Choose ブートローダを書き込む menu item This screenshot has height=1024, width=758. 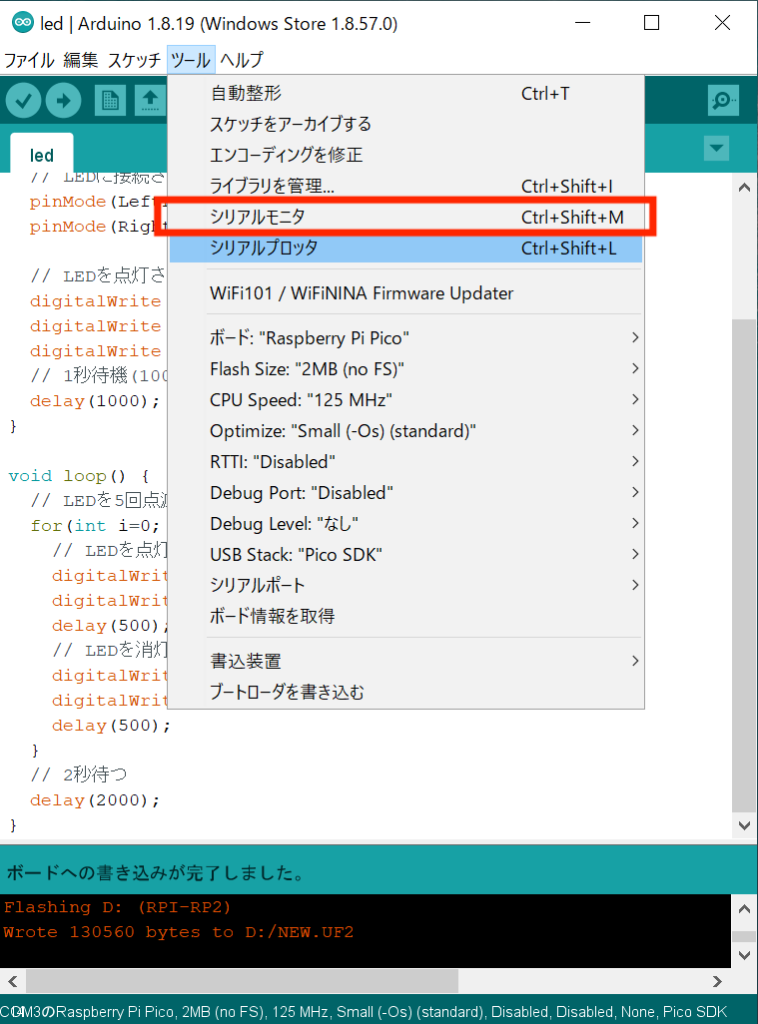(x=405, y=692)
